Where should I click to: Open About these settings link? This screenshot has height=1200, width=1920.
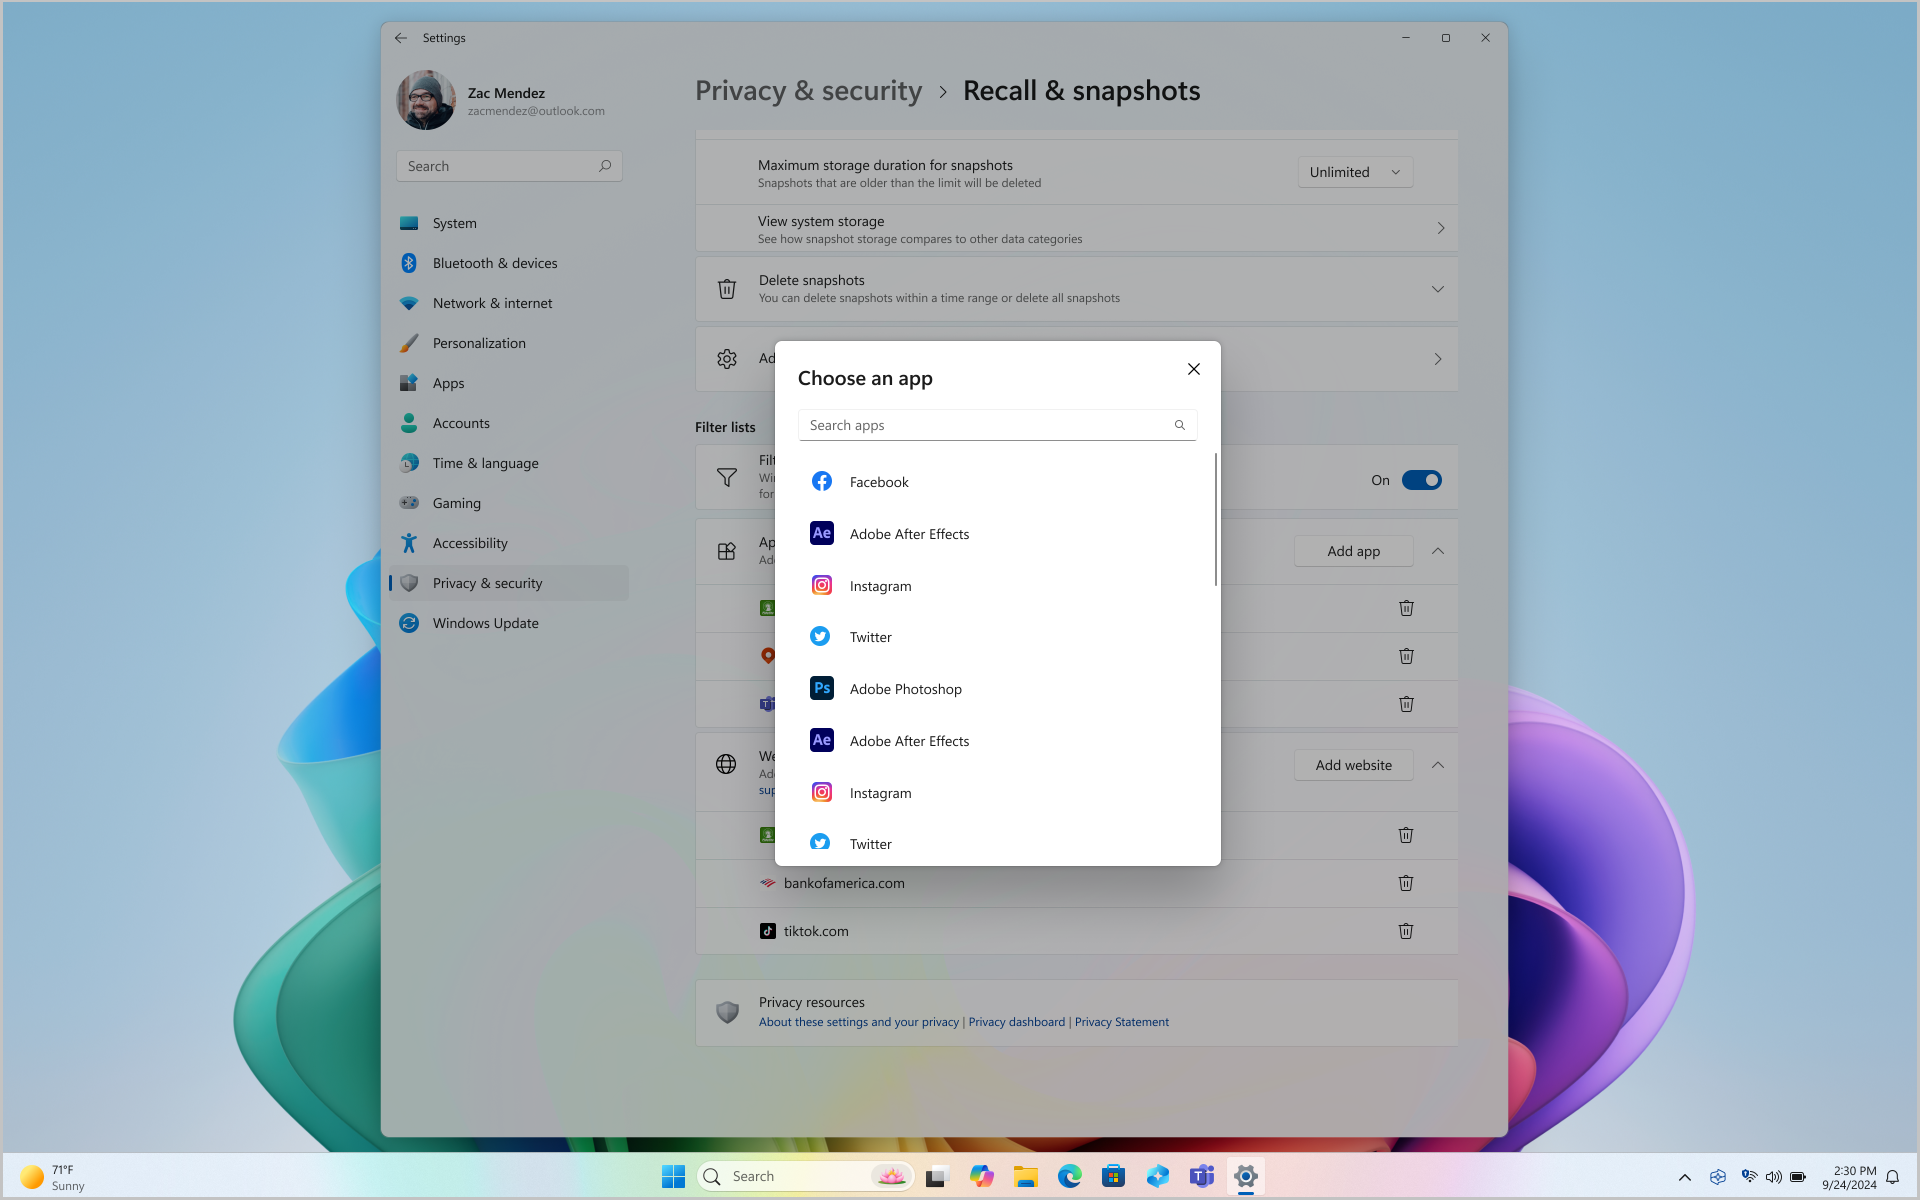click(857, 1022)
